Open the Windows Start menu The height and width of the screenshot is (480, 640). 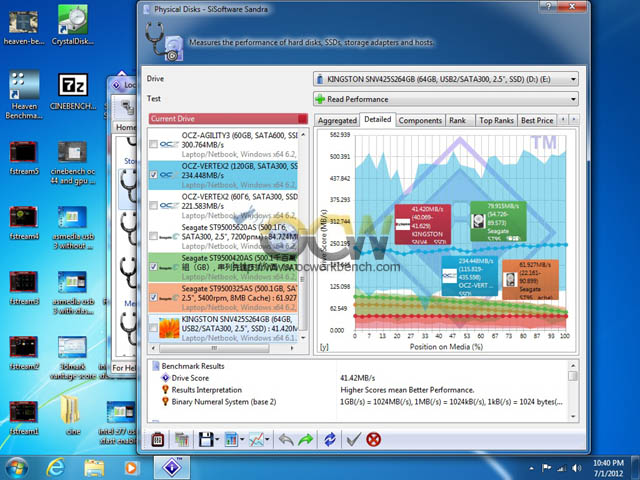pyautogui.click(x=16, y=468)
